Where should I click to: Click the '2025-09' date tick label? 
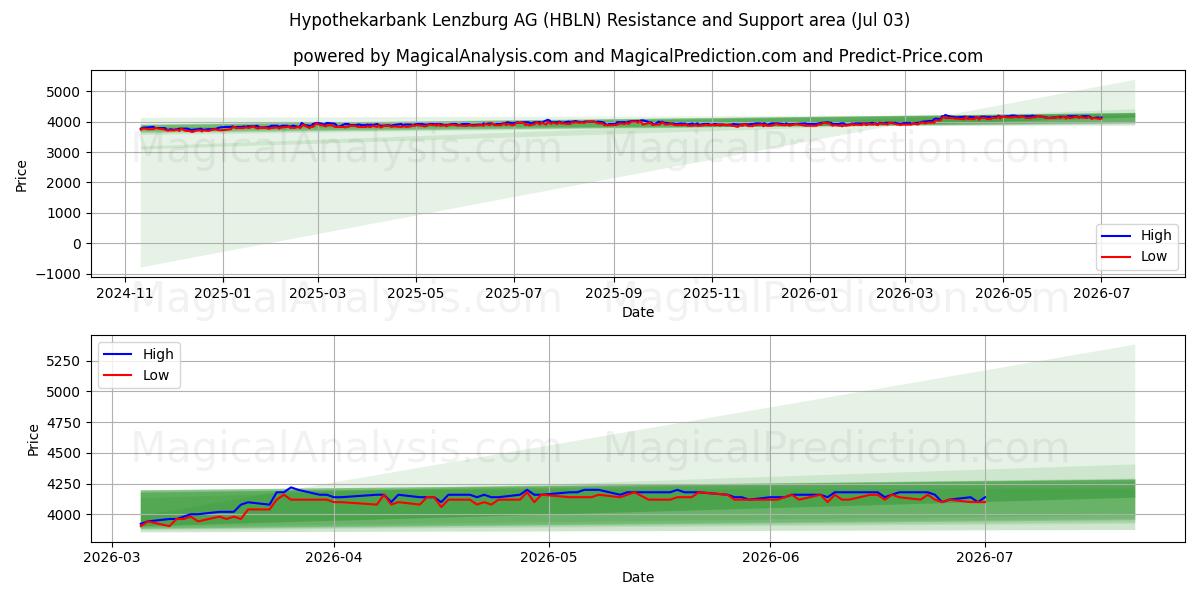(613, 293)
